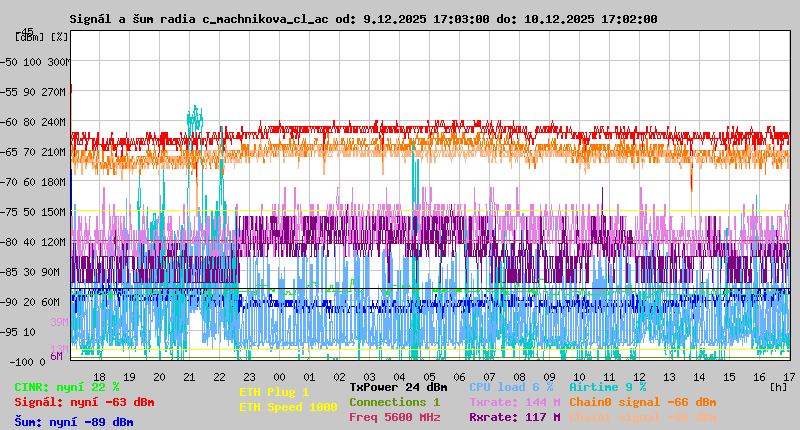The image size is (800, 430).
Task: Click the TxPower 24 dBm legend label
Action: pyautogui.click(x=398, y=386)
